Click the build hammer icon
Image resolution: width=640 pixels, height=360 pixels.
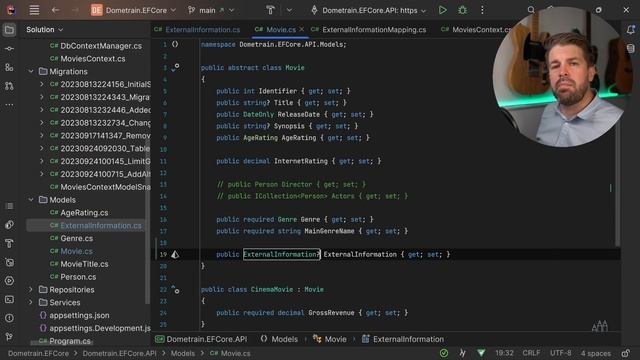point(270,10)
